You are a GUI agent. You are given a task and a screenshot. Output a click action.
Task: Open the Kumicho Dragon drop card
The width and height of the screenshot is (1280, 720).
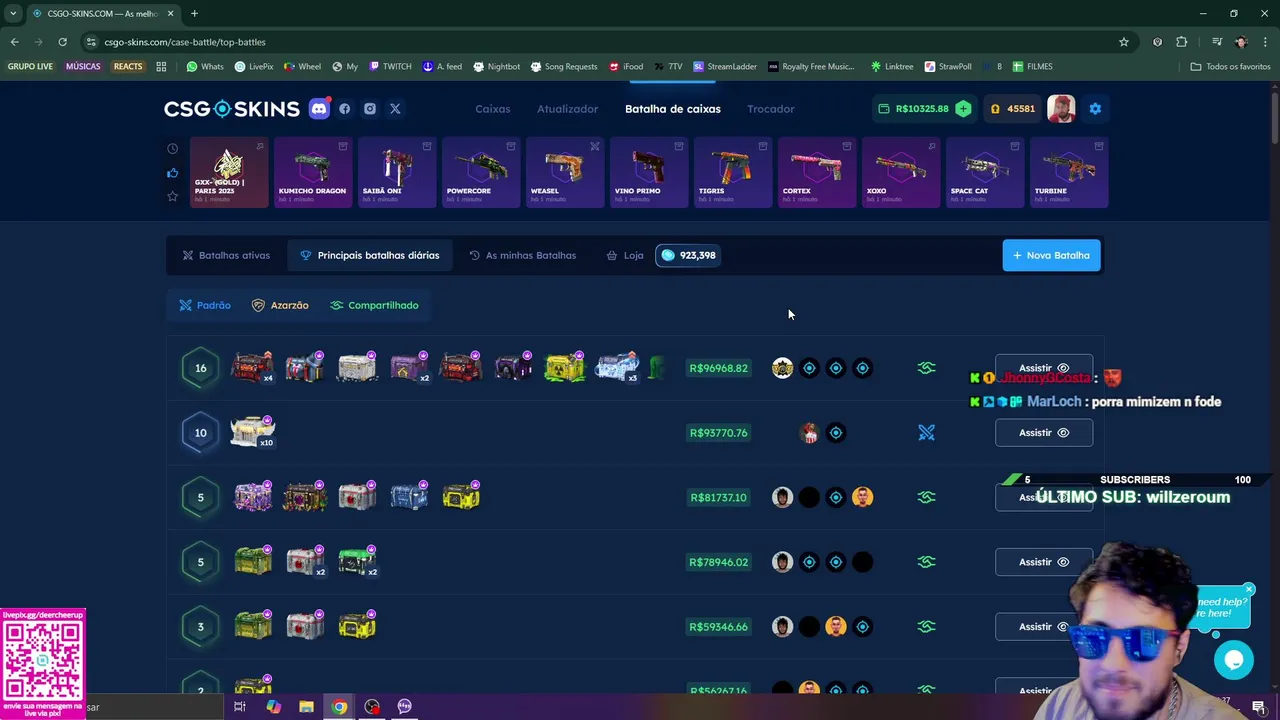(312, 173)
